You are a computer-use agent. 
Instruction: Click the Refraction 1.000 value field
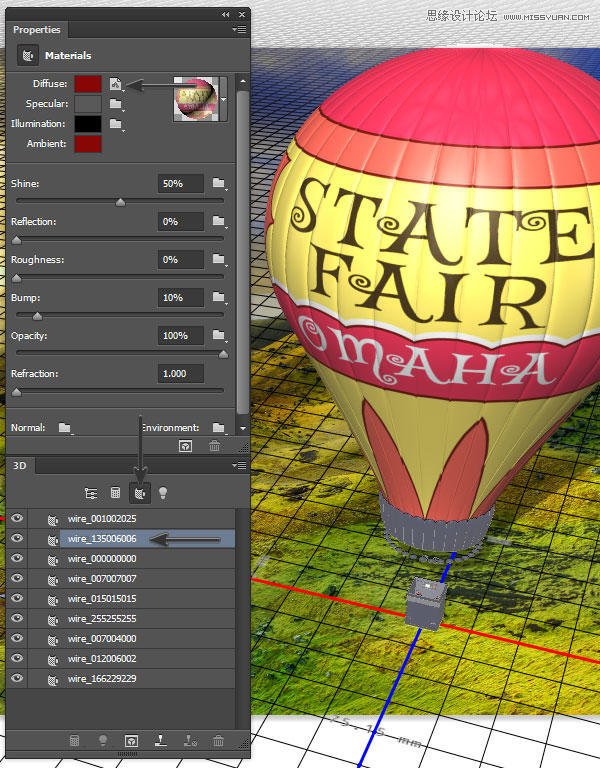[x=181, y=374]
